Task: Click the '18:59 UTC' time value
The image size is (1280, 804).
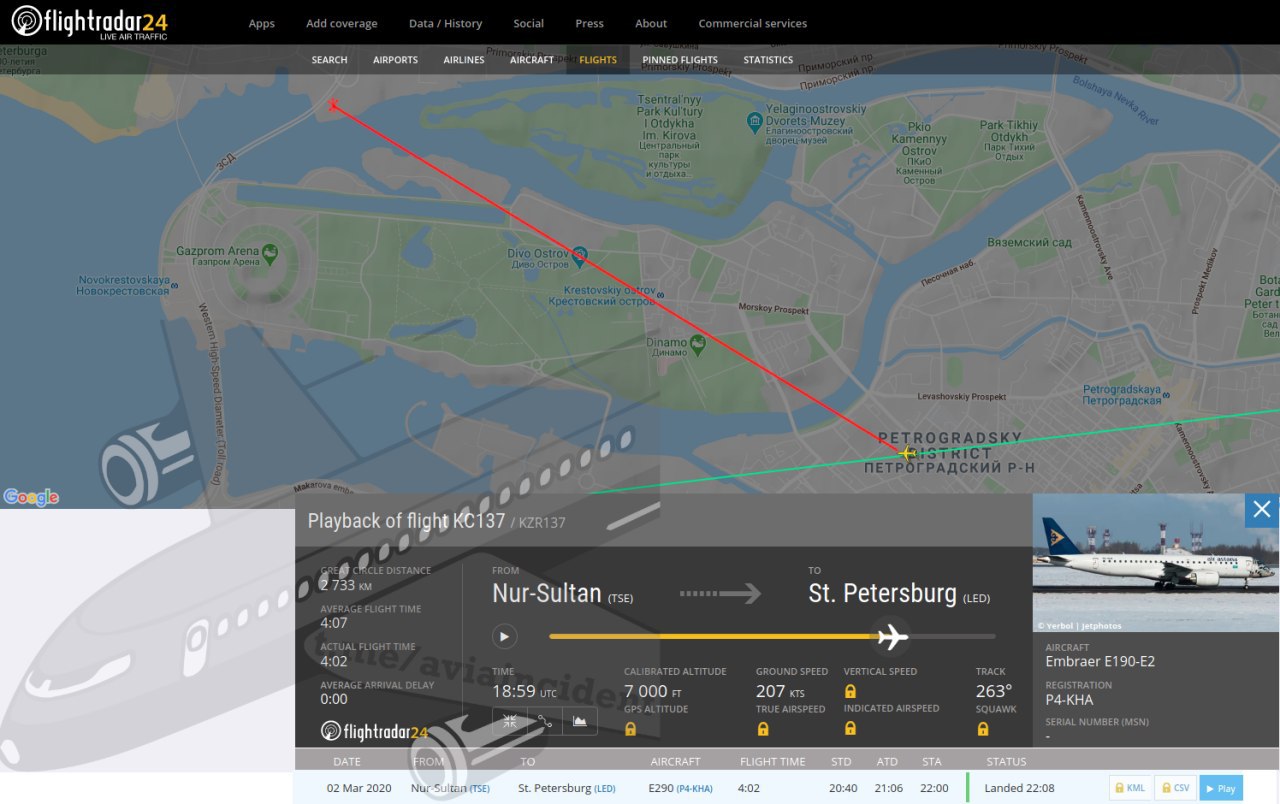Action: click(524, 691)
